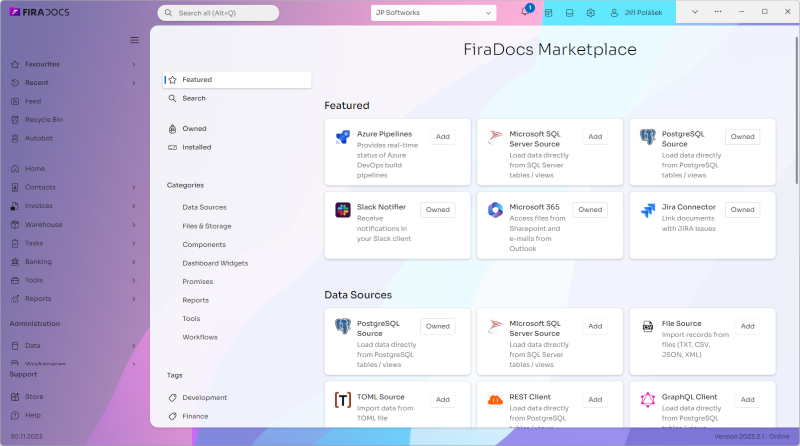Click the Jira Connector icon
Image resolution: width=800 pixels, height=446 pixels.
click(x=647, y=210)
